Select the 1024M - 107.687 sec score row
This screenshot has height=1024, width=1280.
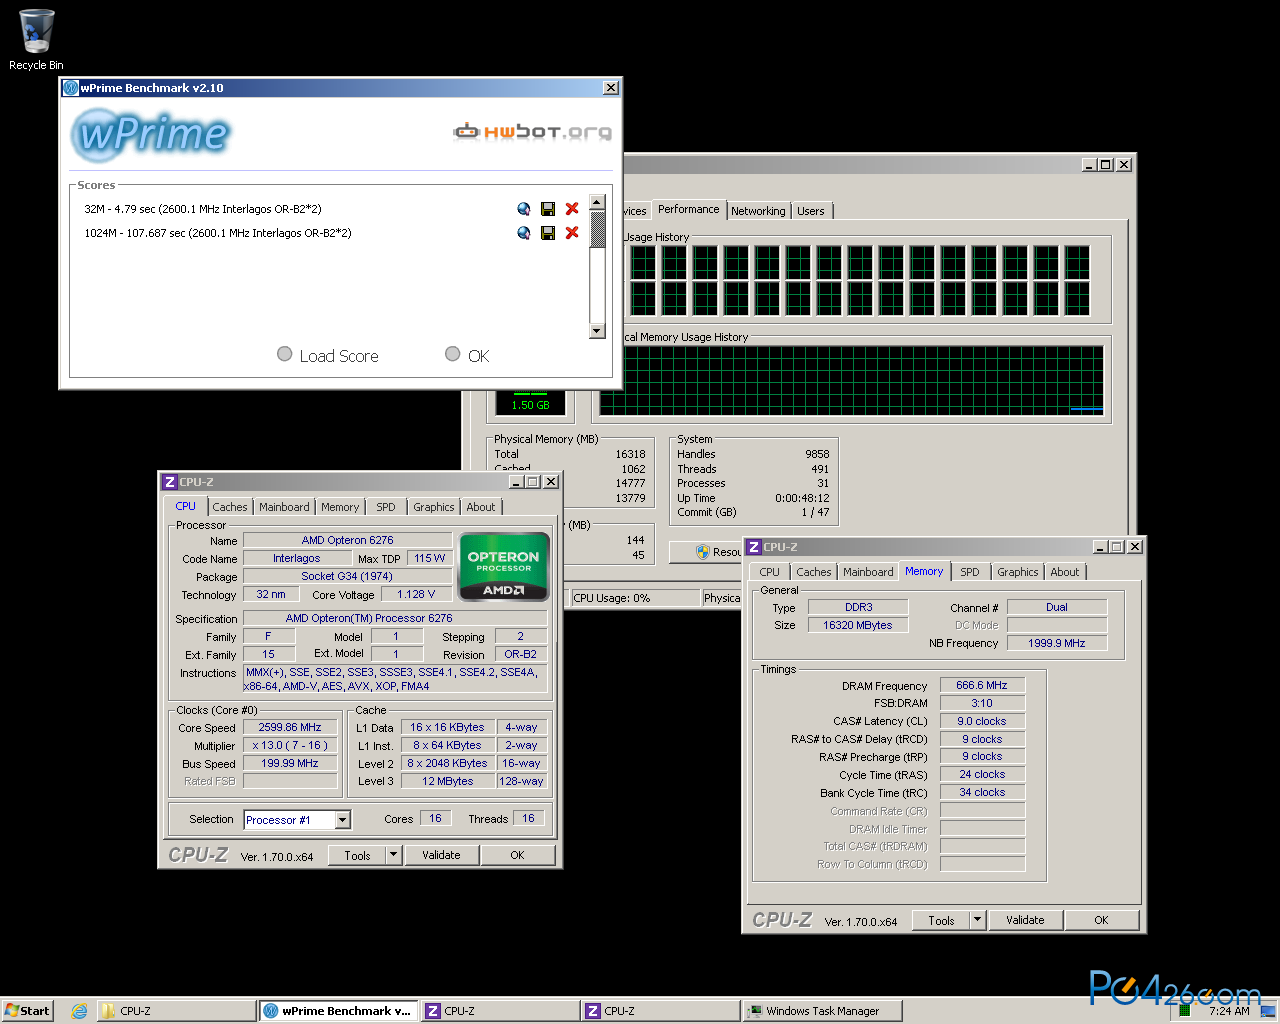point(218,233)
